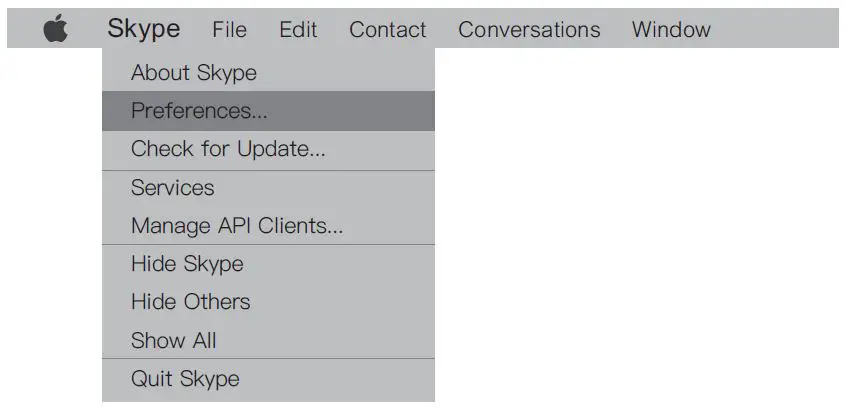The image size is (846, 409).
Task: Open the File menu
Action: pyautogui.click(x=229, y=30)
